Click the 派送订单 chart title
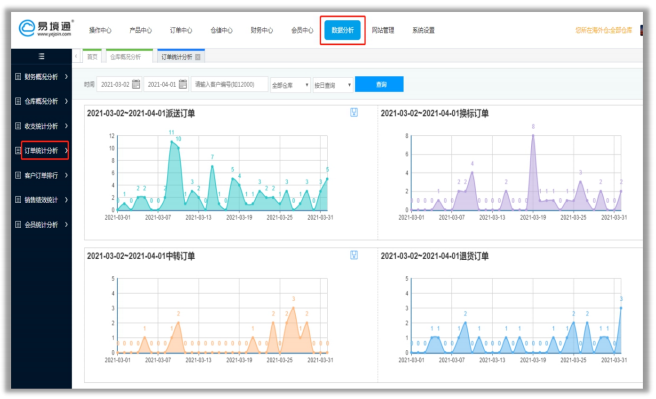This screenshot has height=399, width=656. (141, 113)
